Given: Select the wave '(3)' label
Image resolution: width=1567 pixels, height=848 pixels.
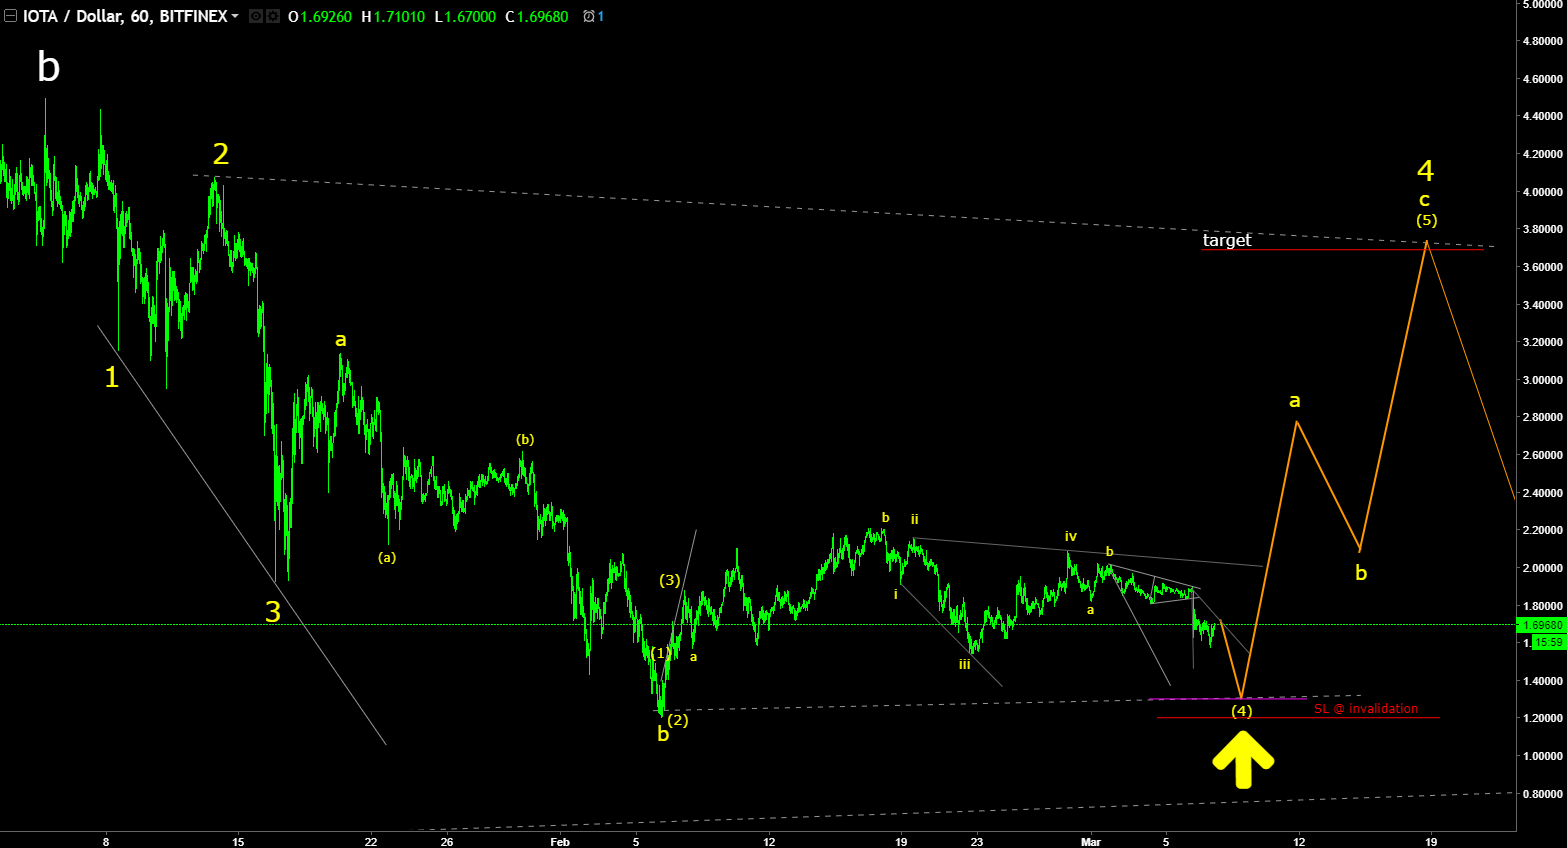Looking at the screenshot, I should 670,580.
